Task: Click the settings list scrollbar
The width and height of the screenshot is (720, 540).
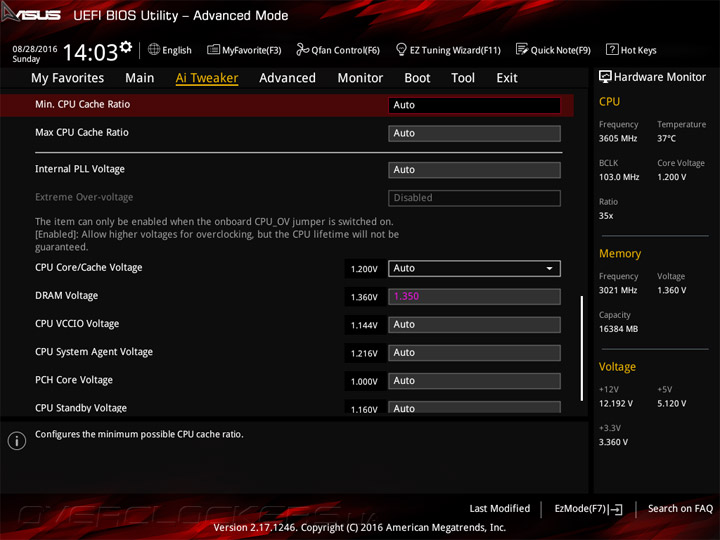Action: point(582,348)
